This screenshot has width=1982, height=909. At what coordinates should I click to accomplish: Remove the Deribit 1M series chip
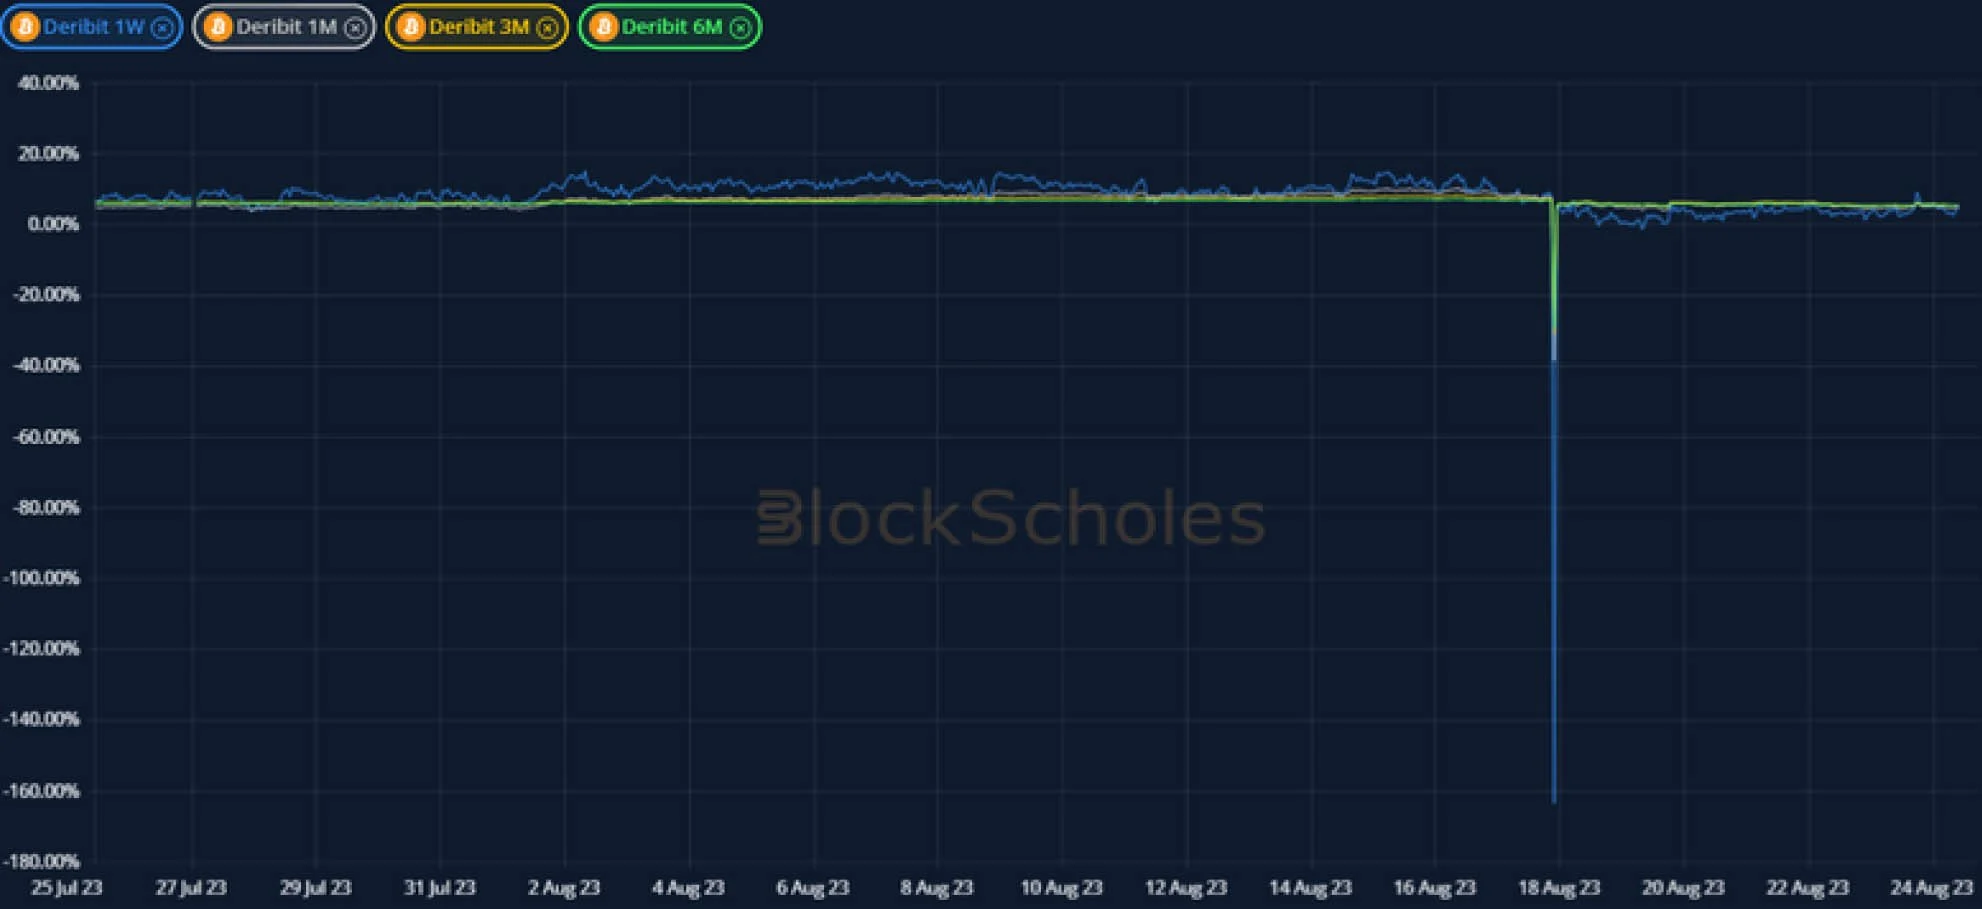pyautogui.click(x=354, y=28)
